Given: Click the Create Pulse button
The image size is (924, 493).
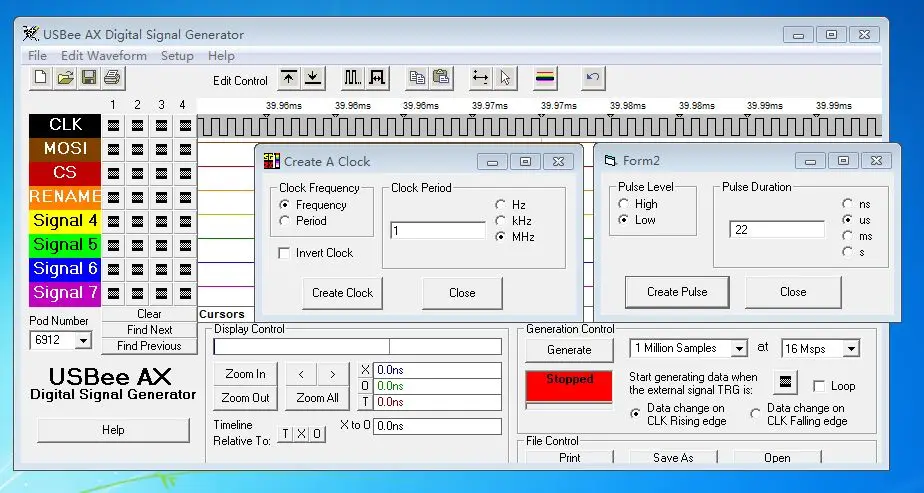Looking at the screenshot, I should pos(677,292).
